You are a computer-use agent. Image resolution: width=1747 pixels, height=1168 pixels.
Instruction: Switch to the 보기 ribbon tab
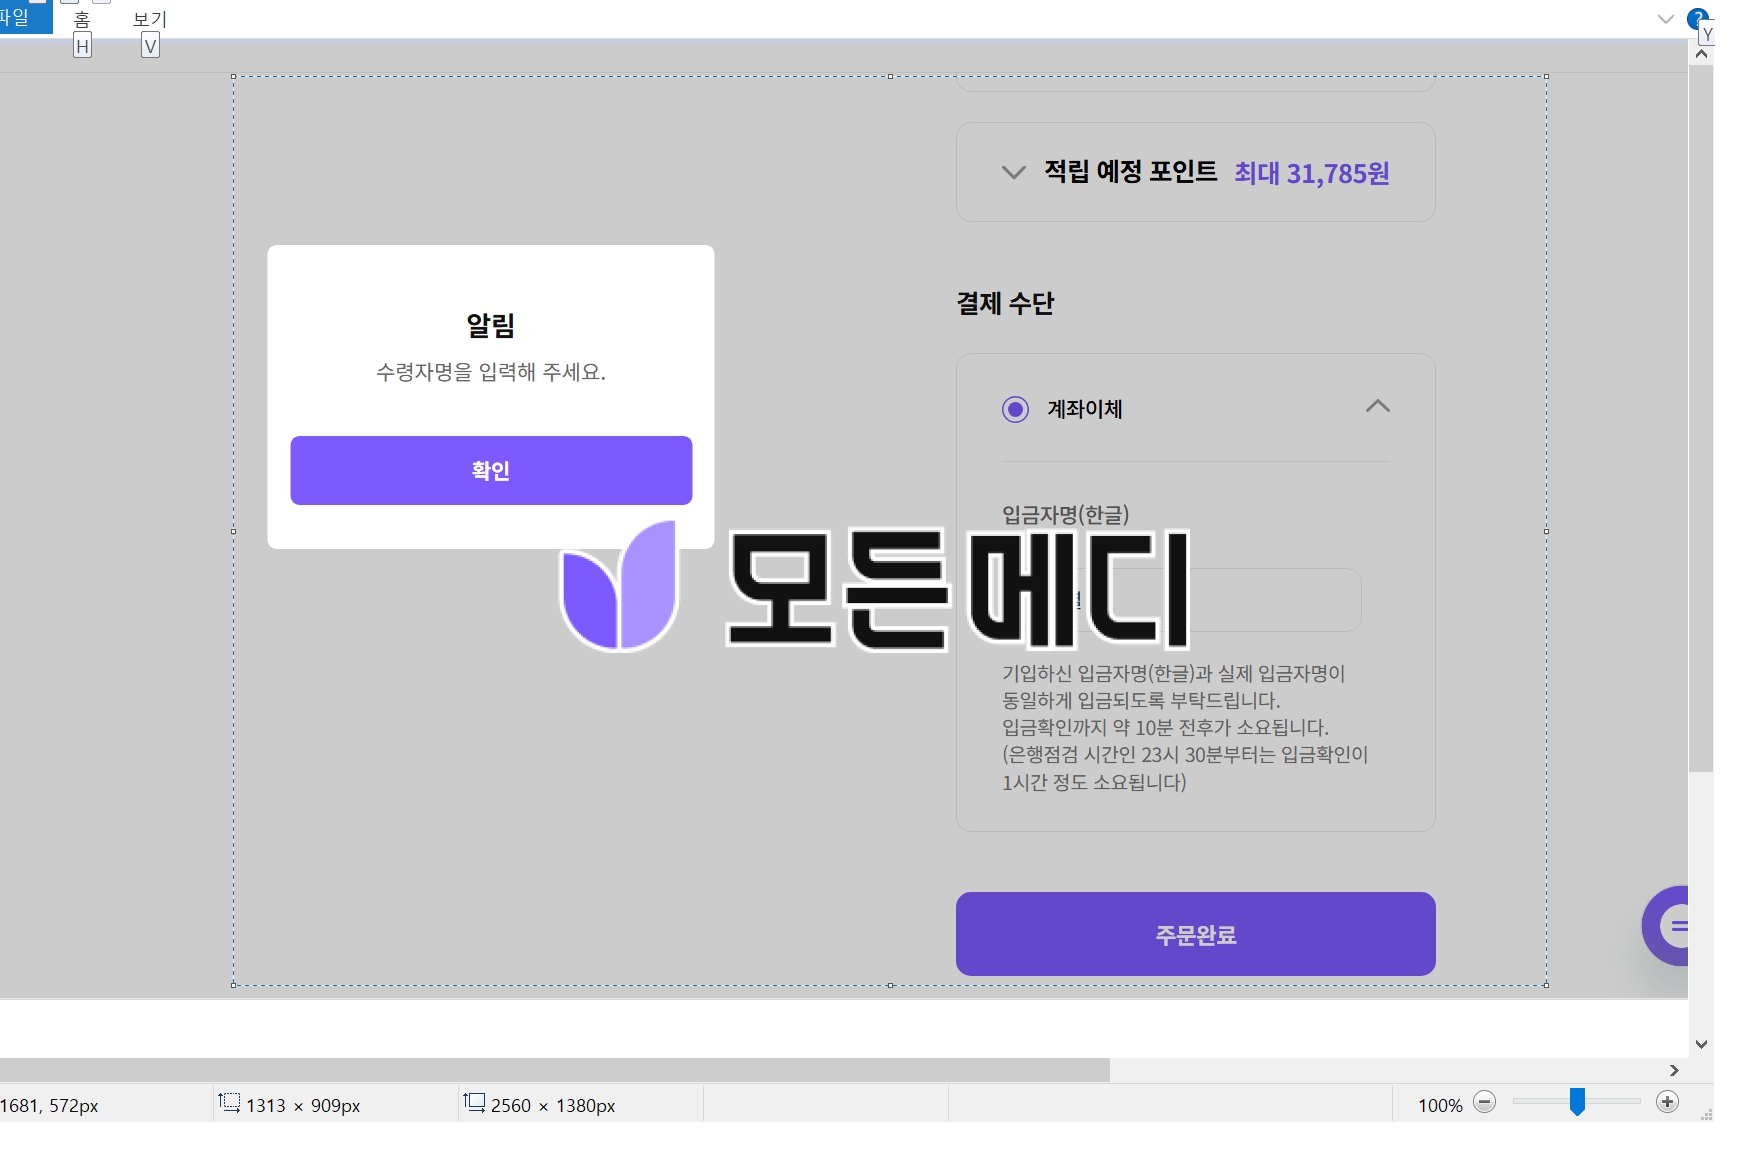pyautogui.click(x=150, y=20)
